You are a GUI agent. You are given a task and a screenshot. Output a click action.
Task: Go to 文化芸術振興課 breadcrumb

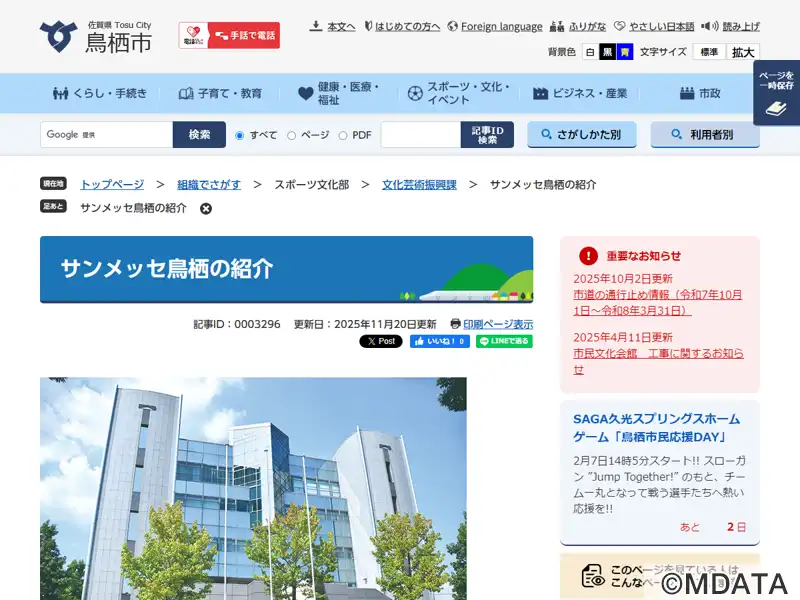(x=419, y=185)
